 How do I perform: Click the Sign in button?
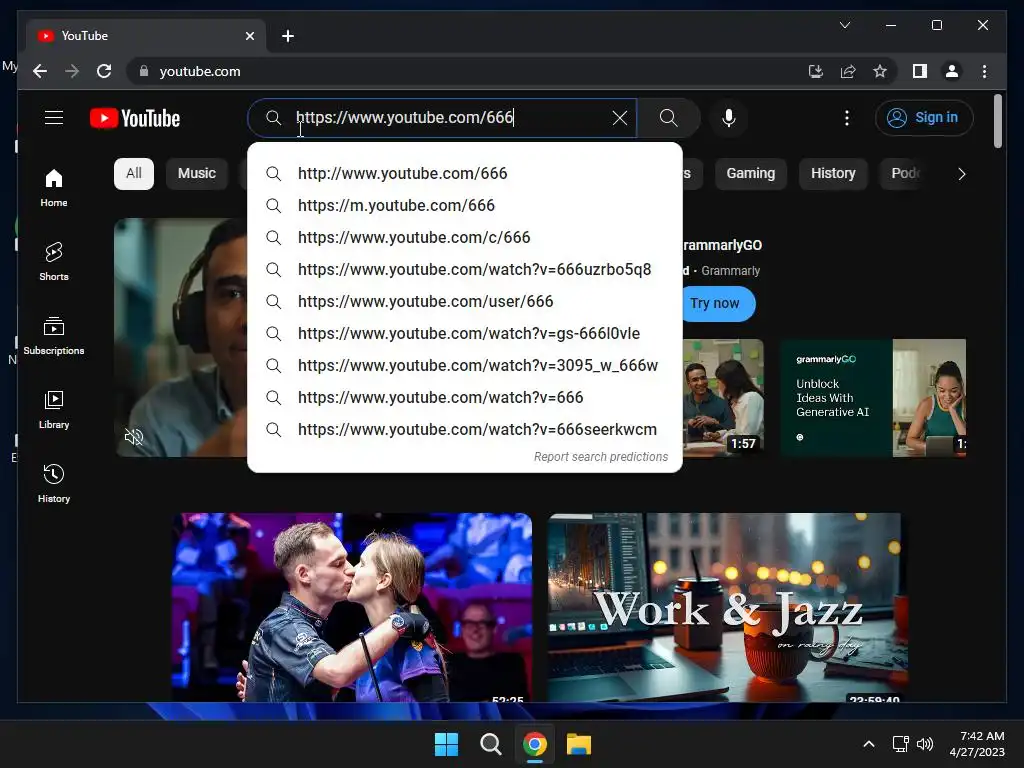924,118
